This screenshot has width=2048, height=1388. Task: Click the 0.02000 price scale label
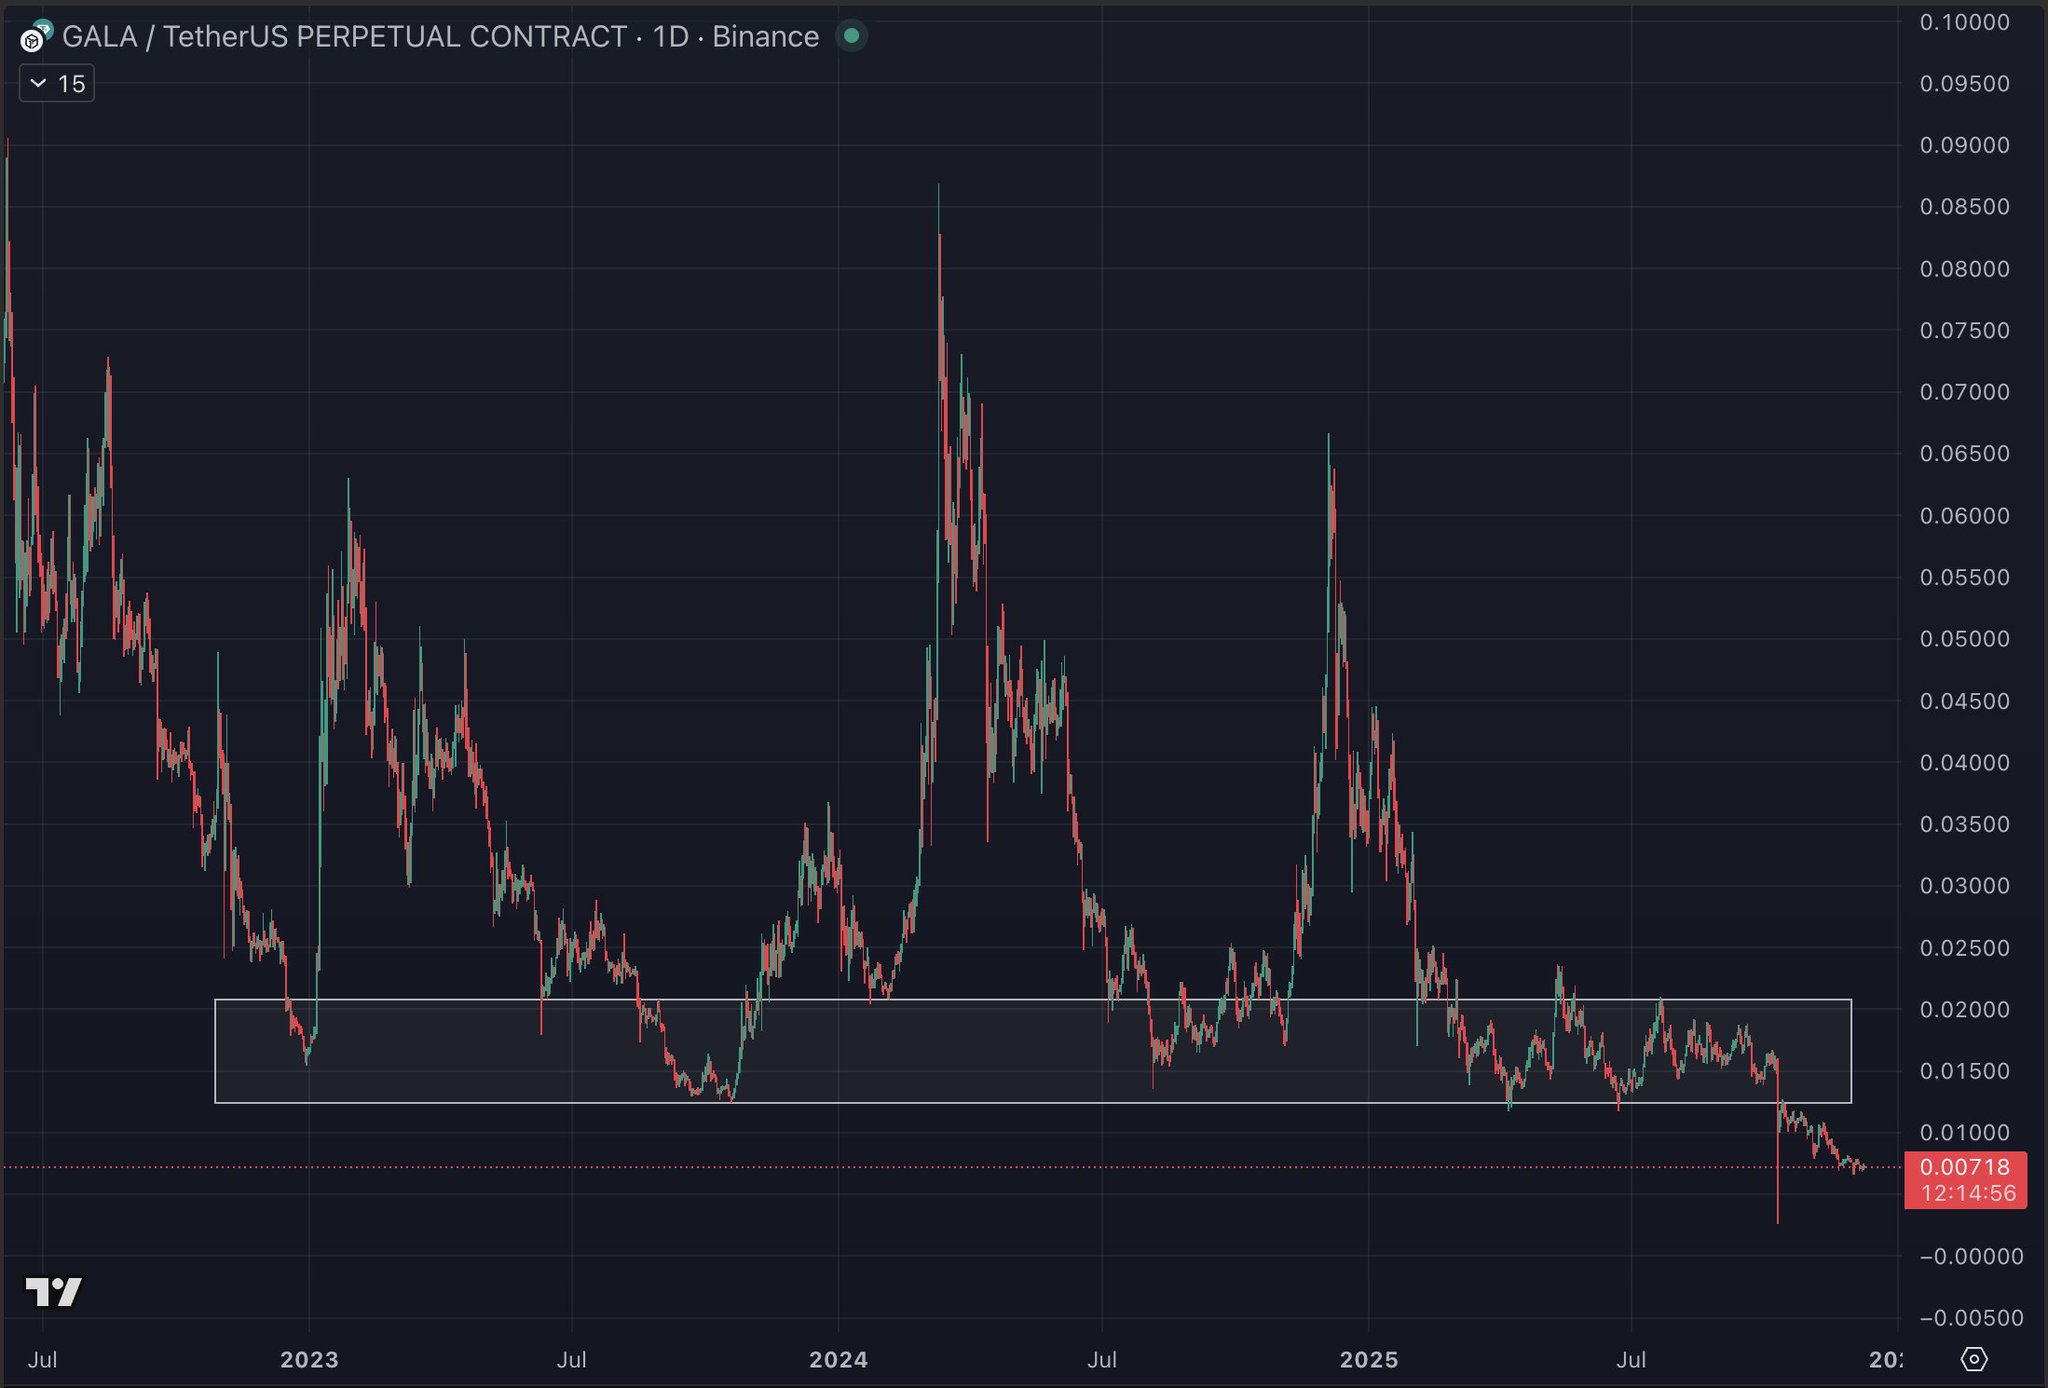[x=1964, y=1009]
